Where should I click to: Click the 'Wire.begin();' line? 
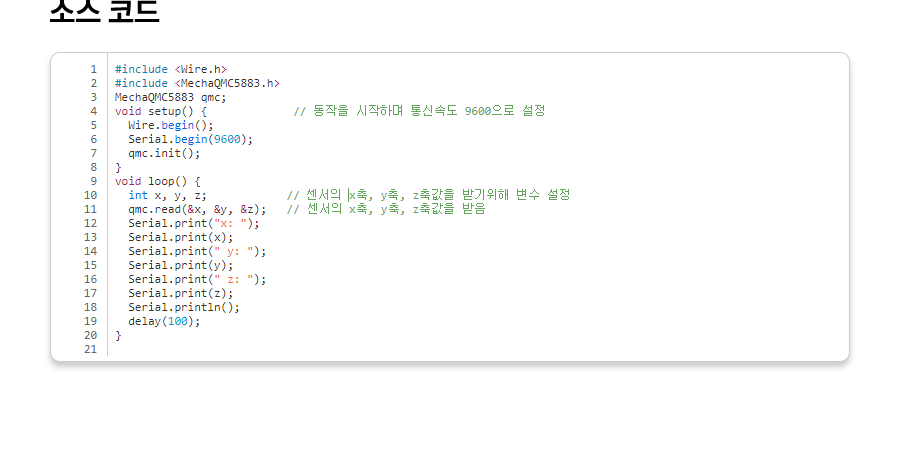point(171,125)
